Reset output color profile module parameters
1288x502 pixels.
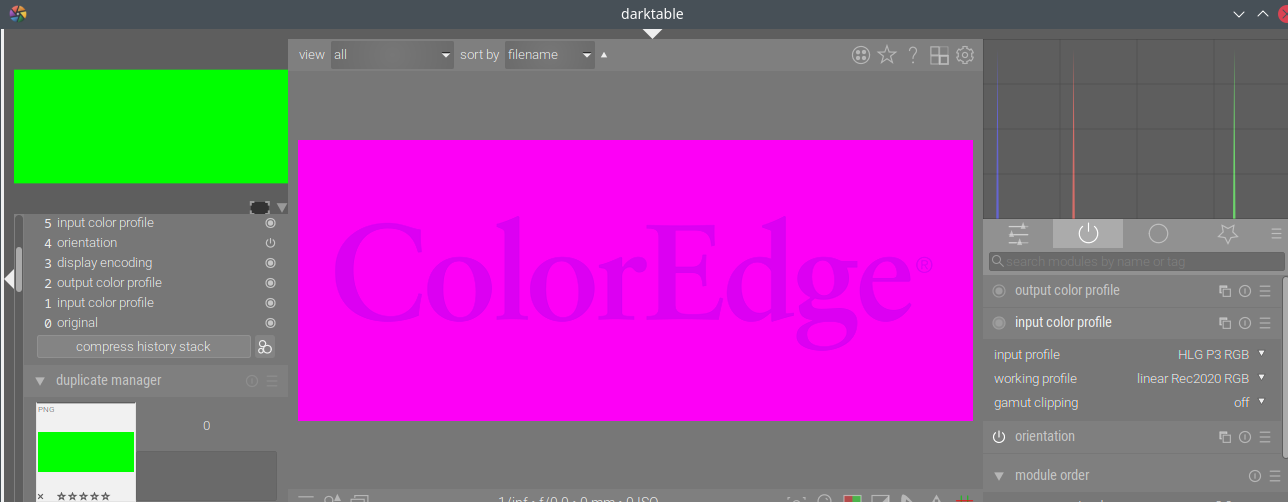click(1245, 291)
